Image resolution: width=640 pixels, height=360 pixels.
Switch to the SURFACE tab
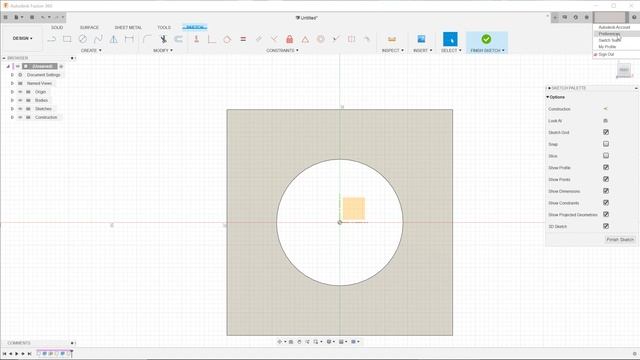click(x=89, y=27)
